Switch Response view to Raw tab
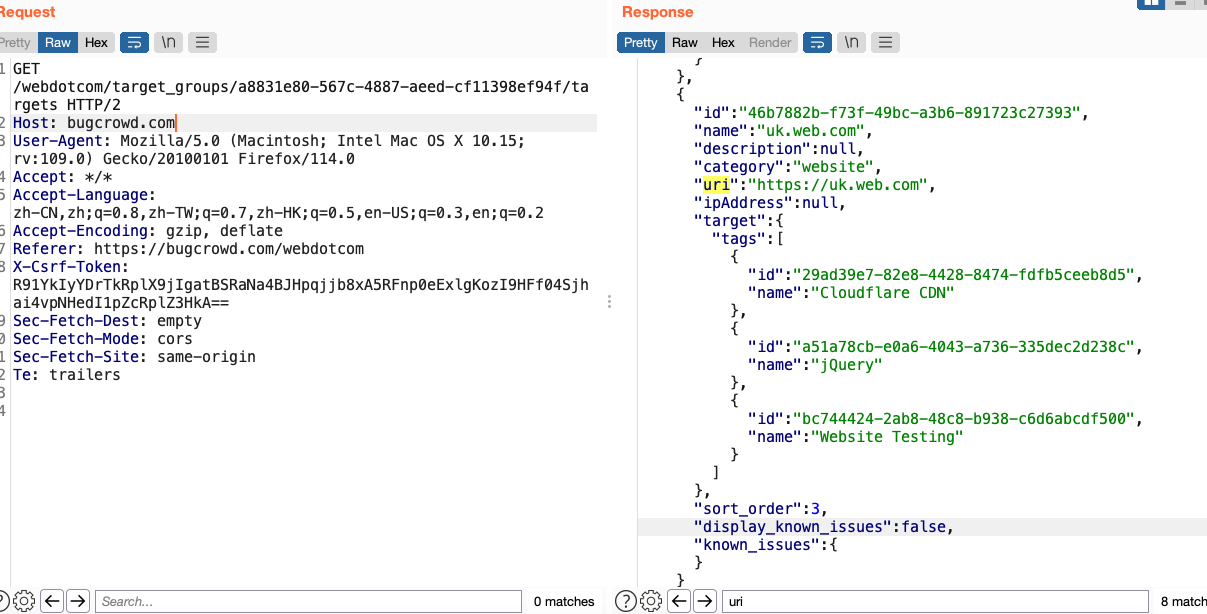 coord(685,42)
